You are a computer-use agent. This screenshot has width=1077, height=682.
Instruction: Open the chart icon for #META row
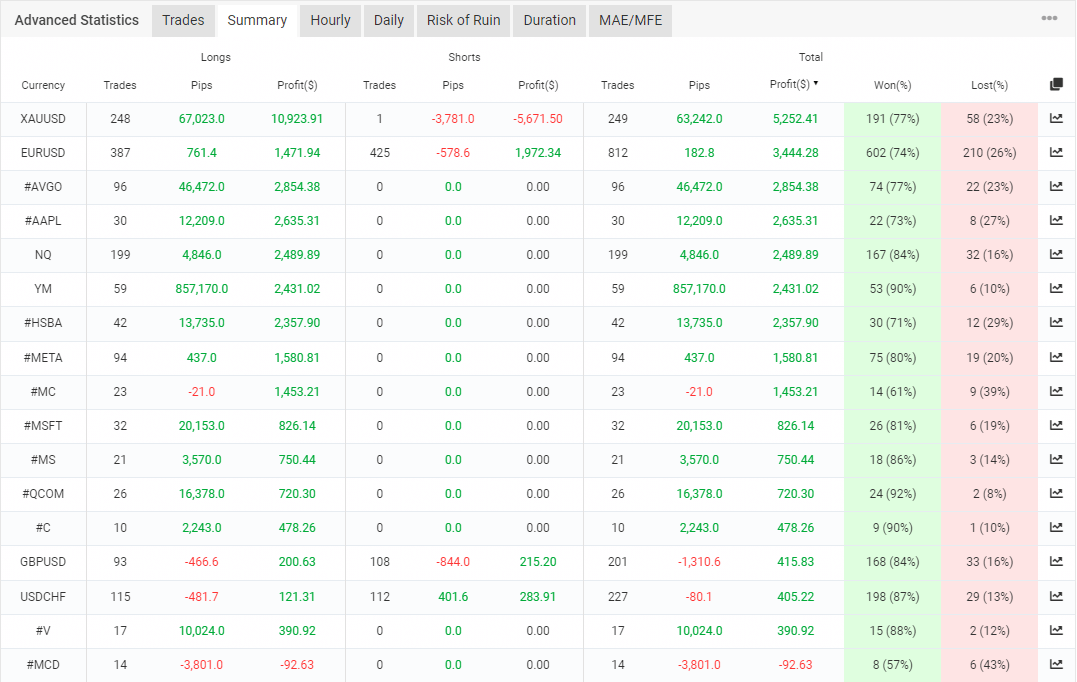pos(1056,357)
